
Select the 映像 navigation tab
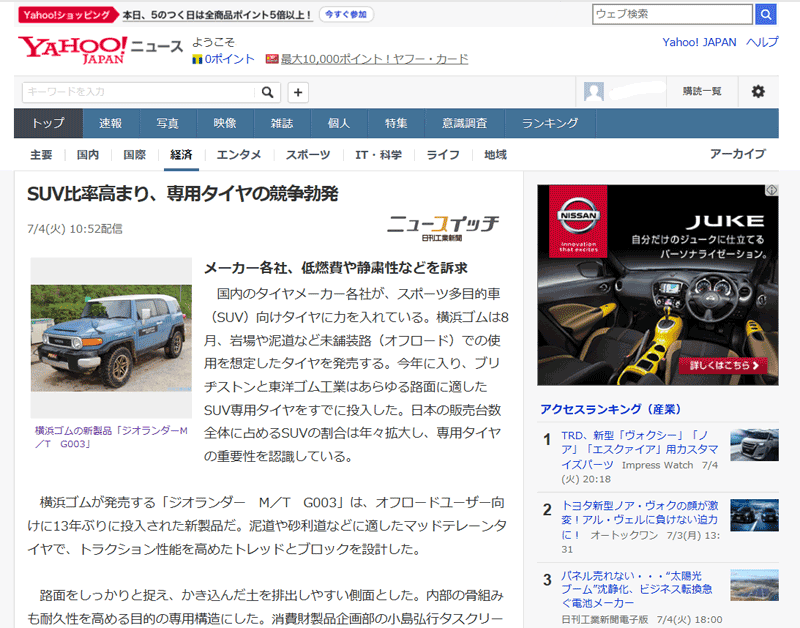[225, 123]
